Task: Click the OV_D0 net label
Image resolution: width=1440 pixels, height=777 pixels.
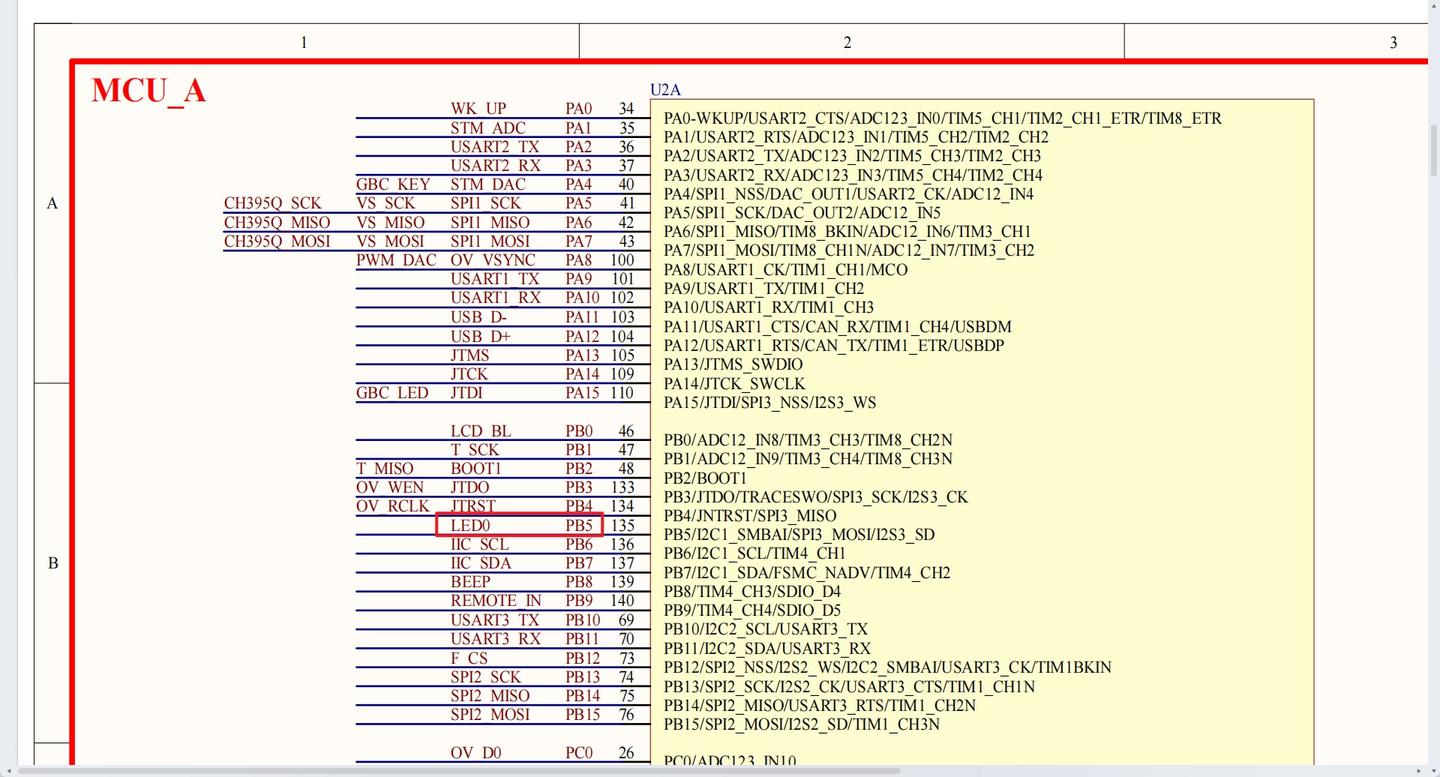Action: [476, 752]
